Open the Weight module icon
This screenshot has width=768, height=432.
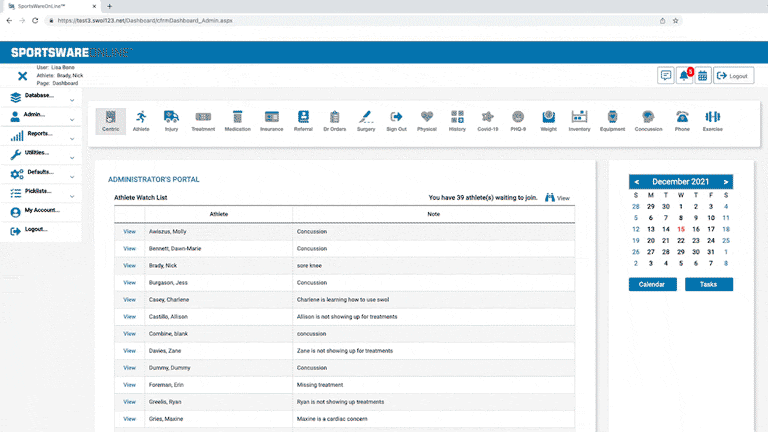549,121
